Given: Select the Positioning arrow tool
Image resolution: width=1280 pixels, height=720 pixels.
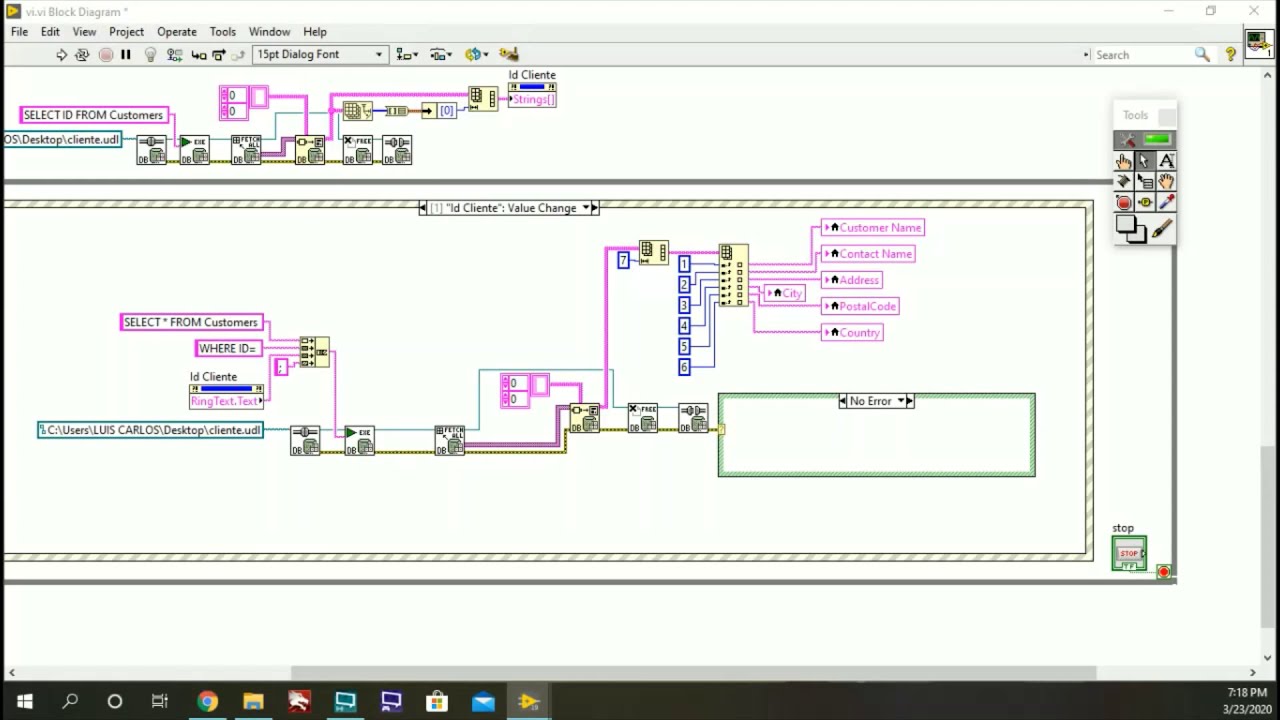Looking at the screenshot, I should (x=1145, y=161).
